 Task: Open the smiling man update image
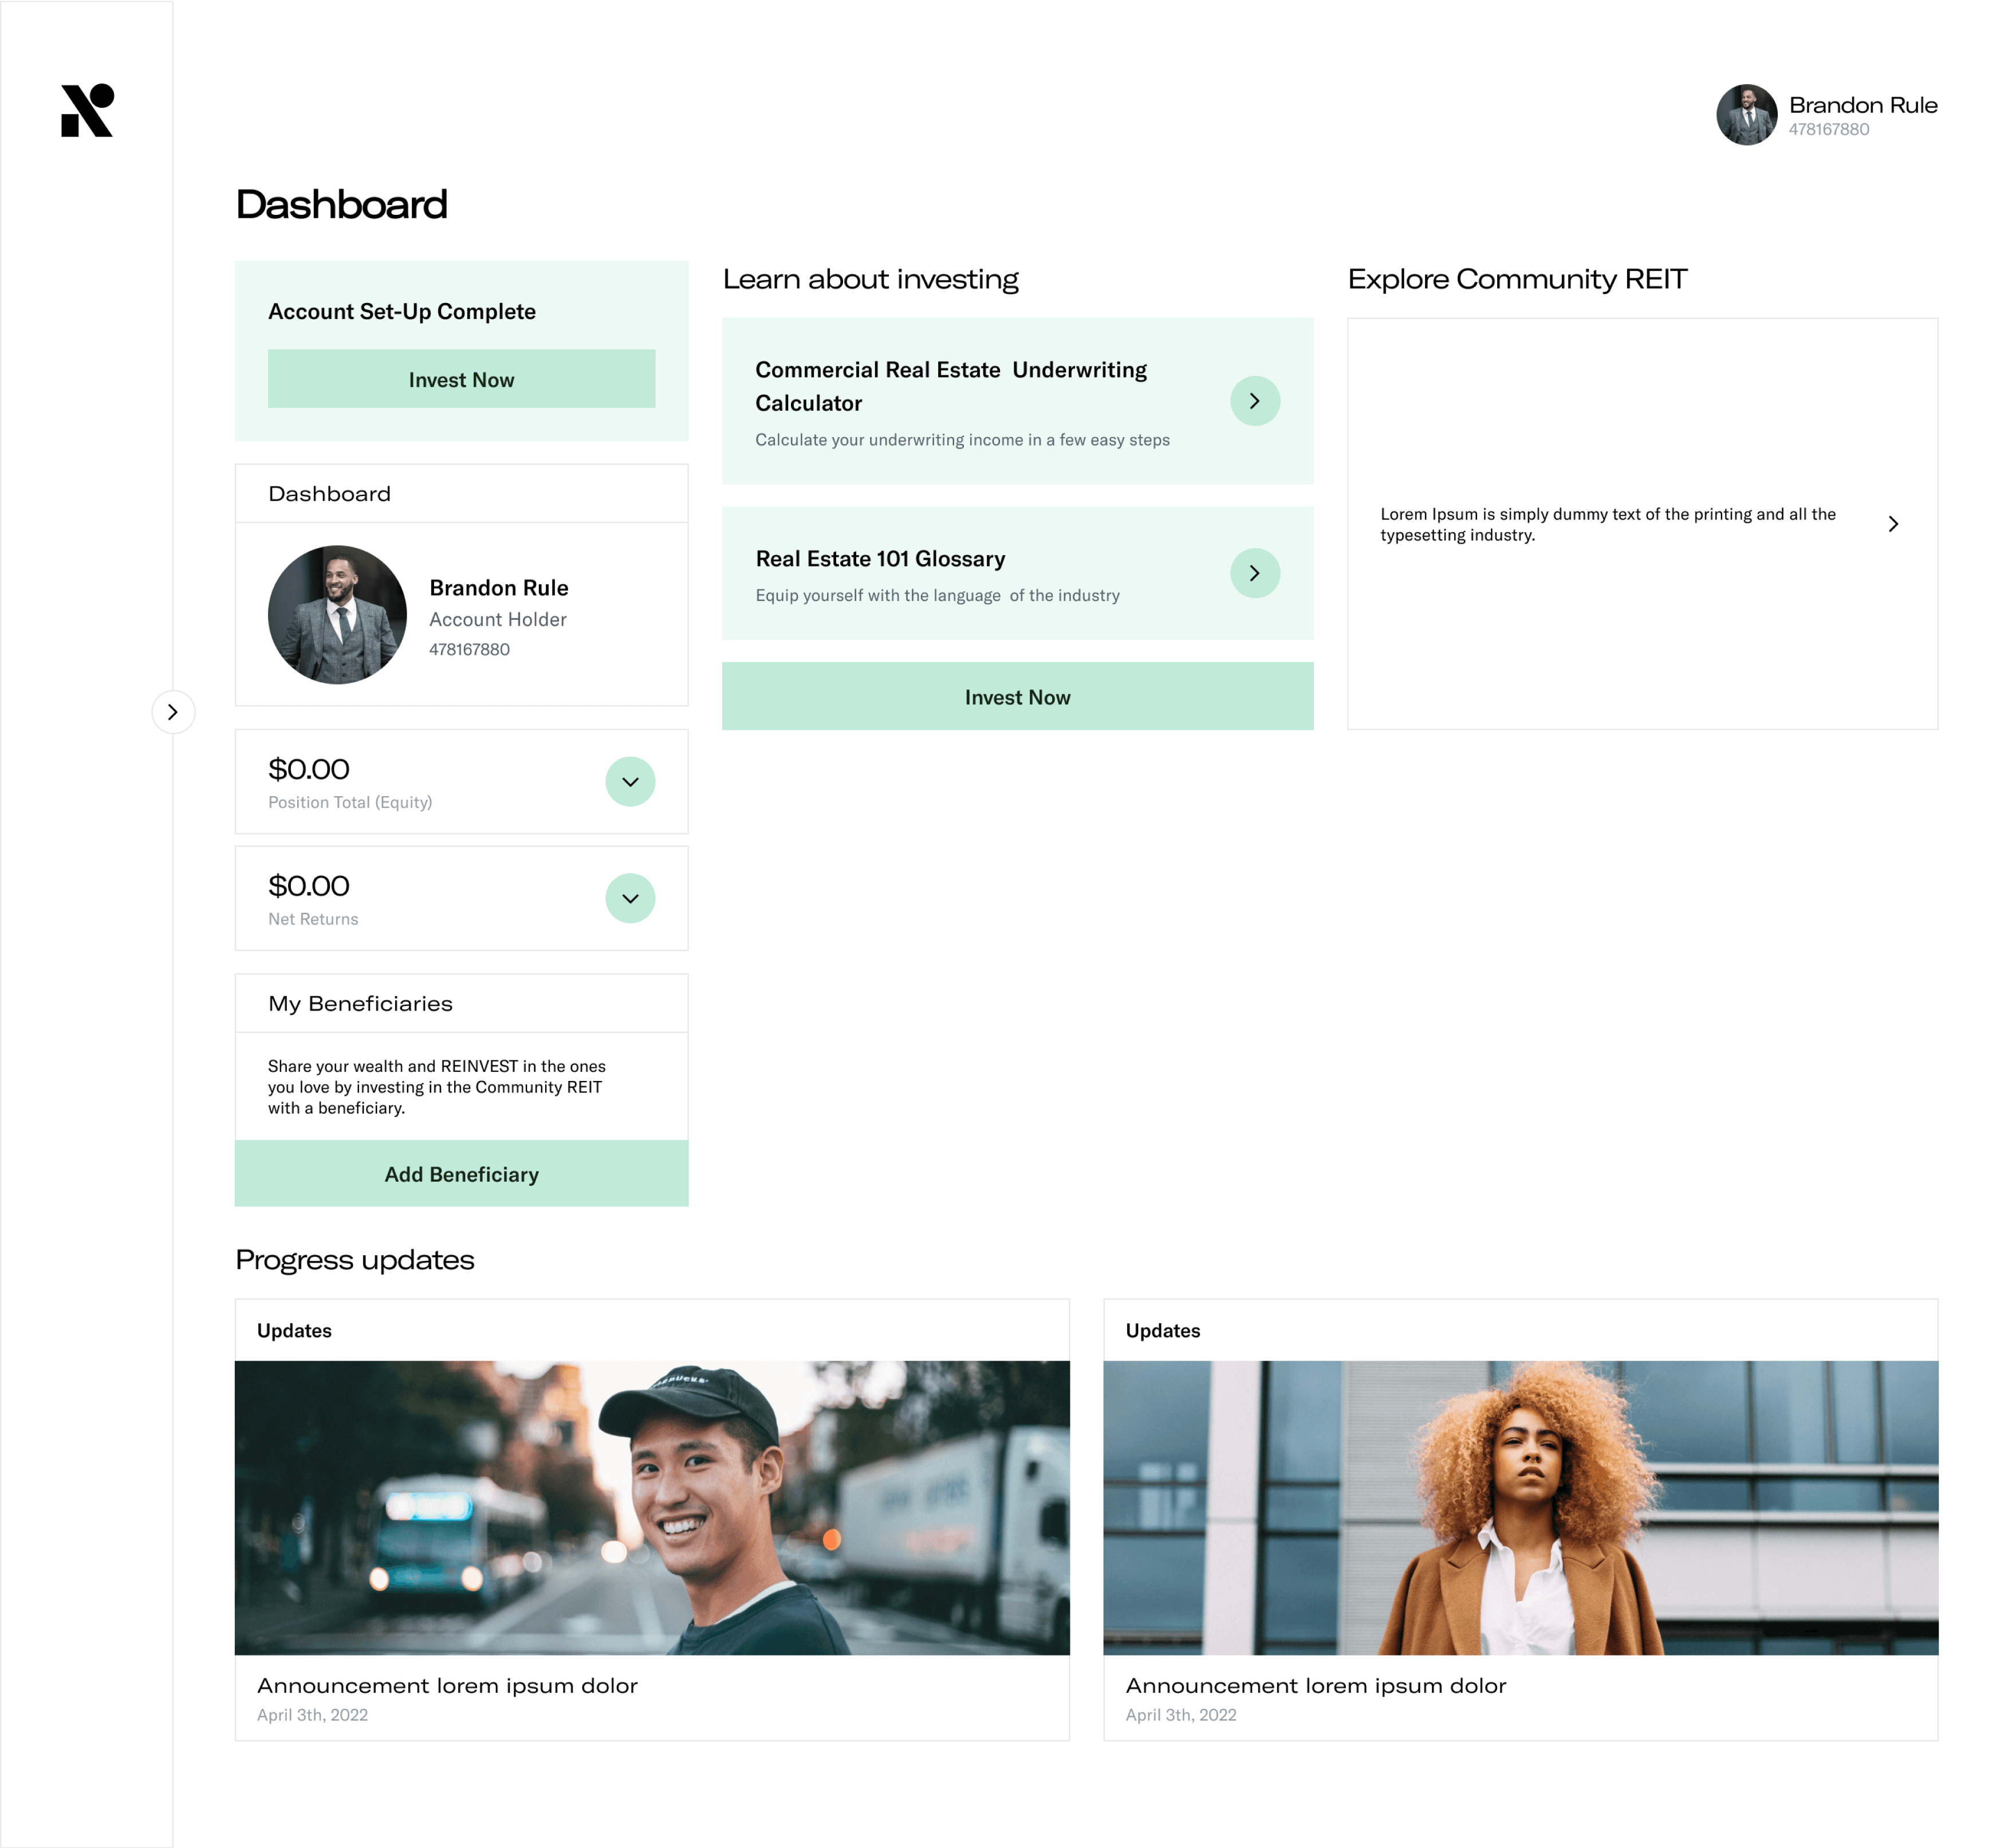pyautogui.click(x=652, y=1507)
